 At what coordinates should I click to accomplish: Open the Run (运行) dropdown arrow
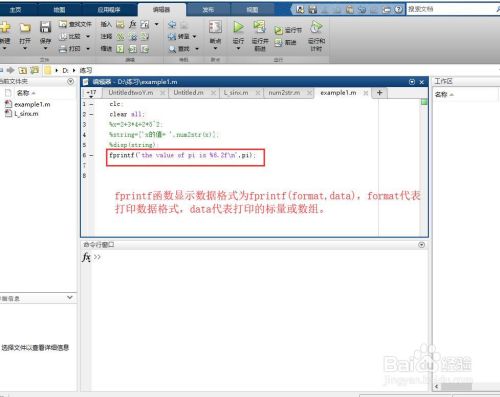(238, 49)
